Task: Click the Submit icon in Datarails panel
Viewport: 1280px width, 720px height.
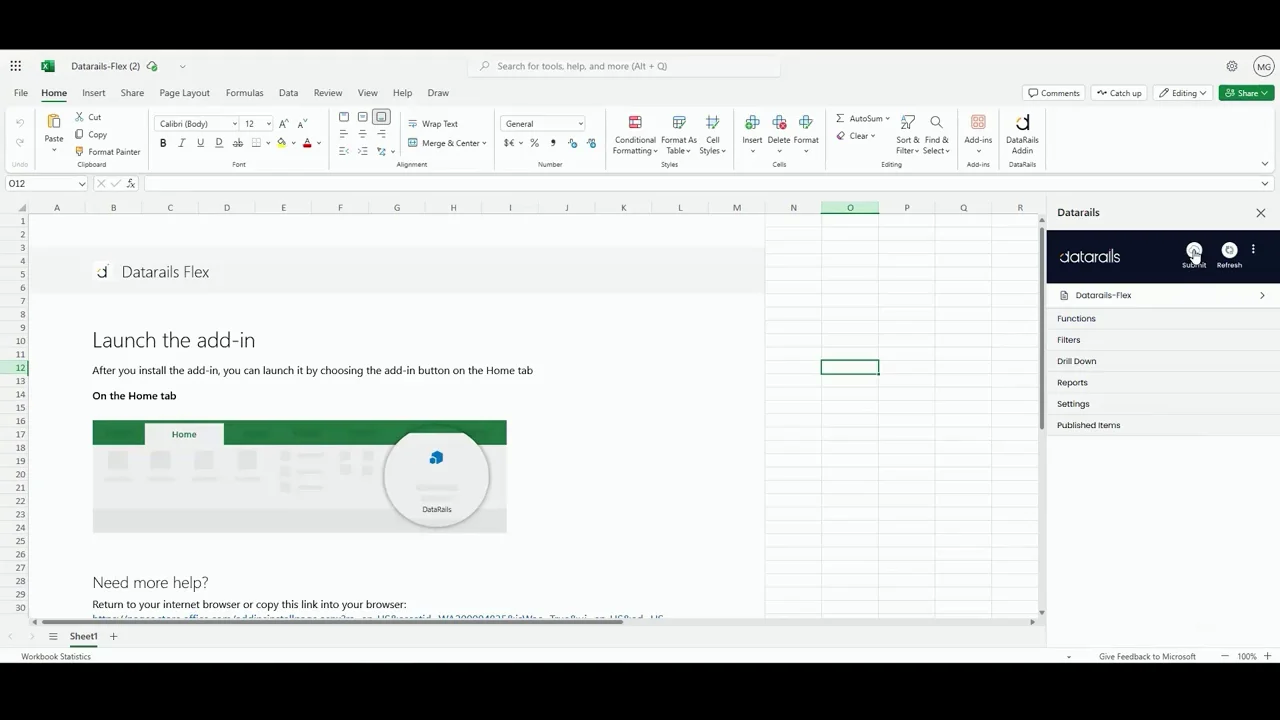Action: click(x=1194, y=250)
